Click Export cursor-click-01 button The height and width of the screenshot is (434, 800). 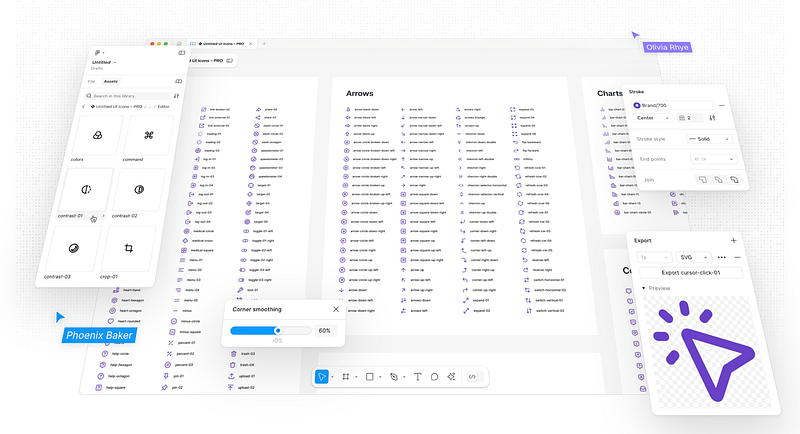(691, 273)
